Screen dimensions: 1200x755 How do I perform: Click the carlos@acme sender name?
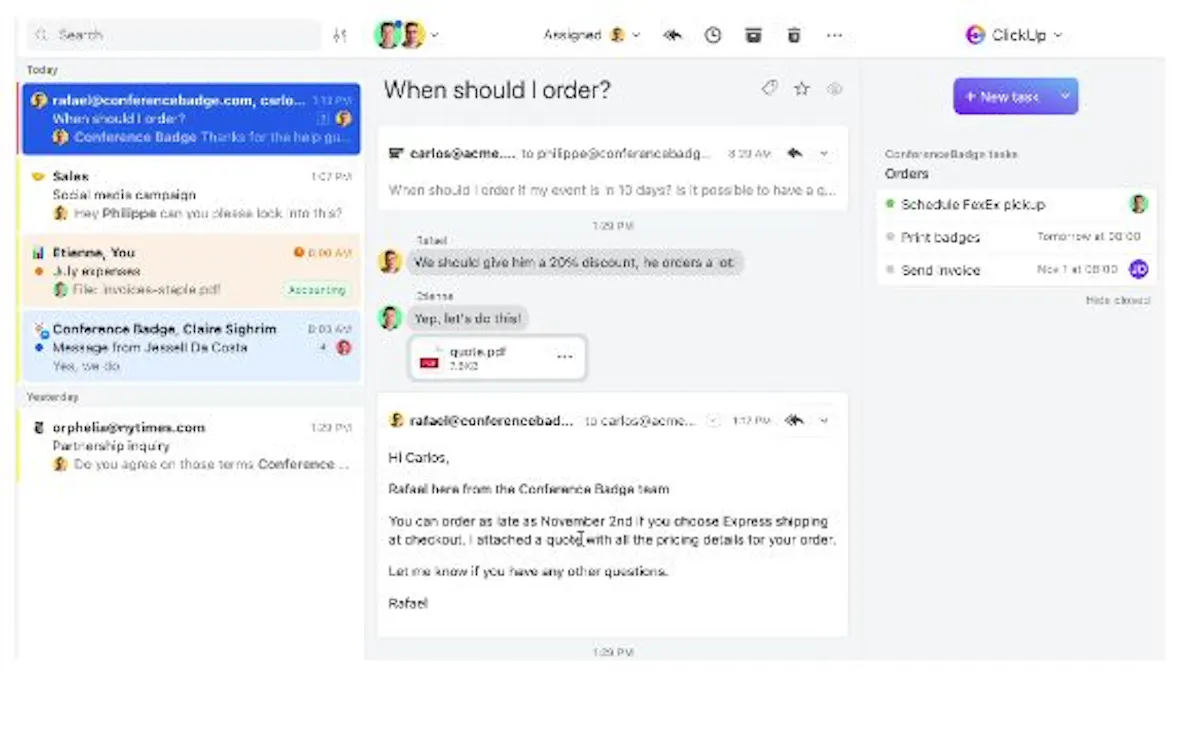[463, 154]
